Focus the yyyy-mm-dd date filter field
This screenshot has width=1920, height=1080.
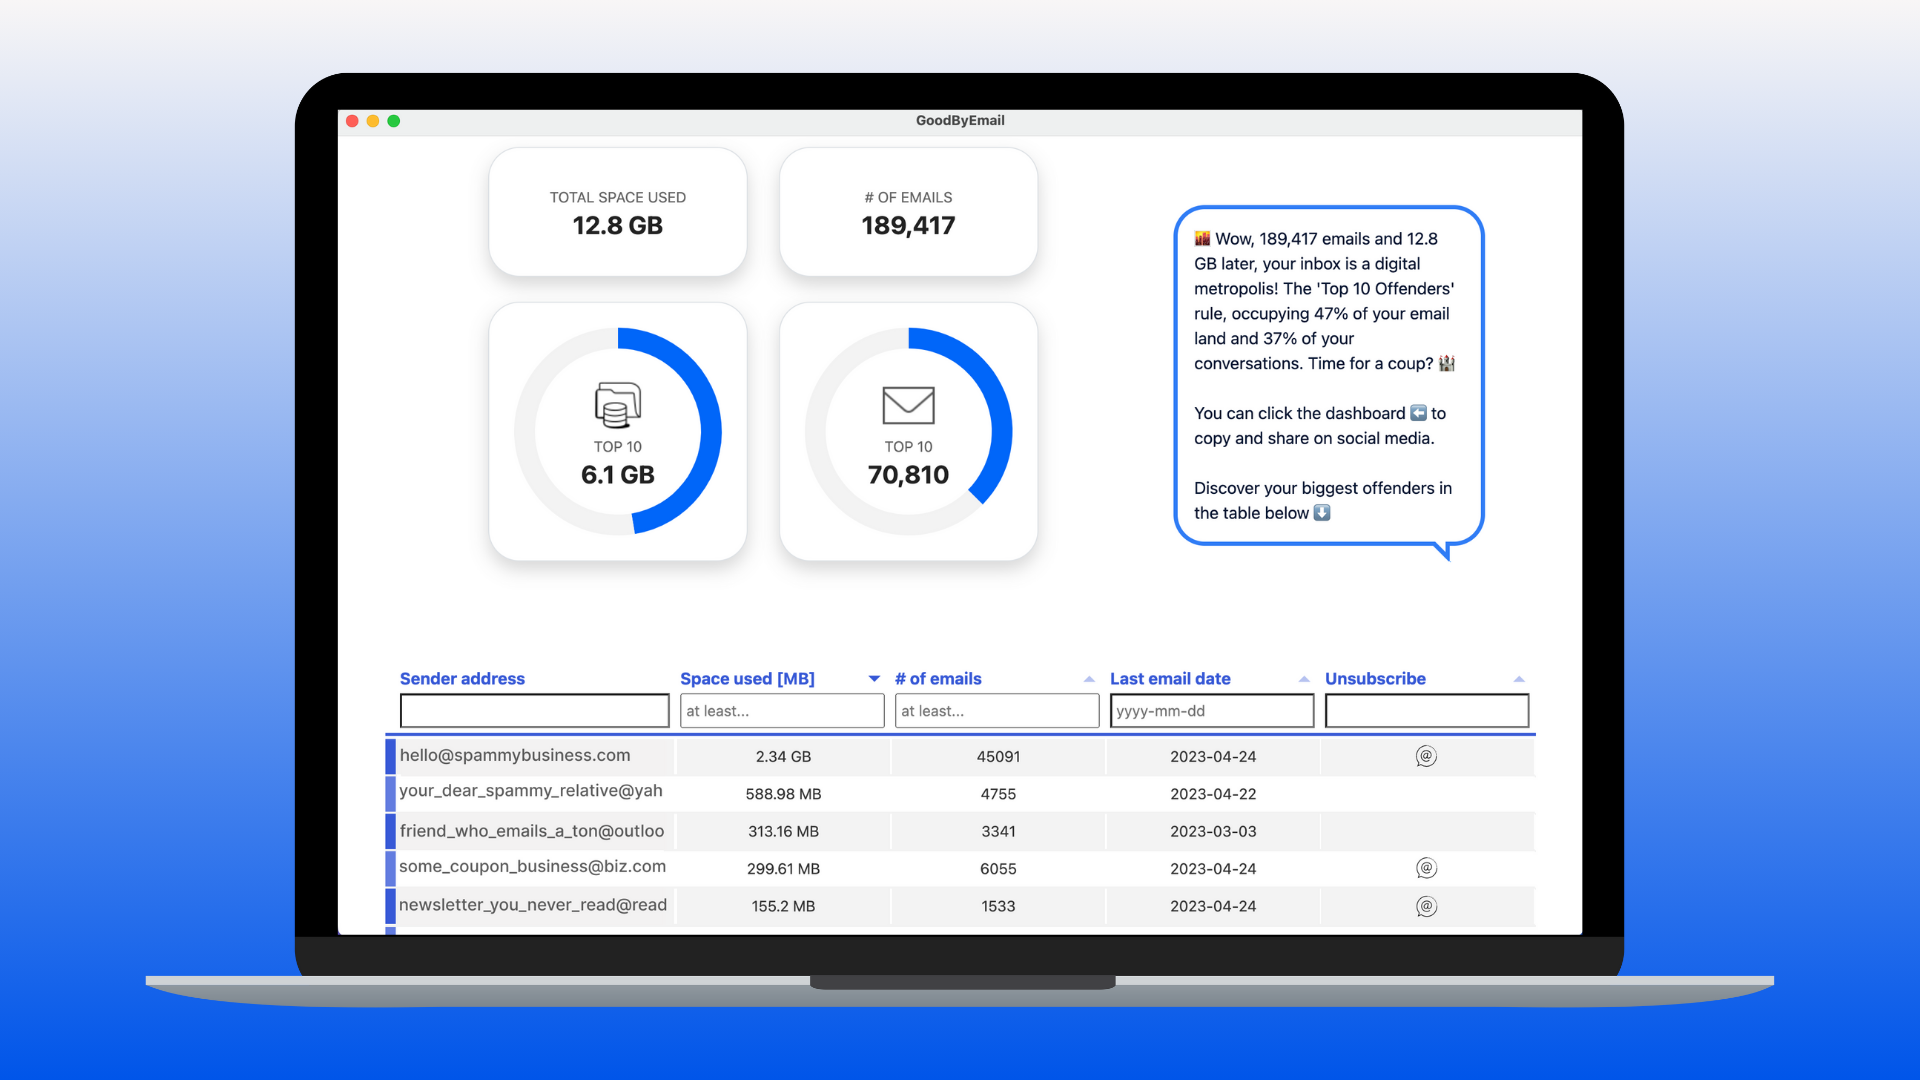tap(1212, 711)
